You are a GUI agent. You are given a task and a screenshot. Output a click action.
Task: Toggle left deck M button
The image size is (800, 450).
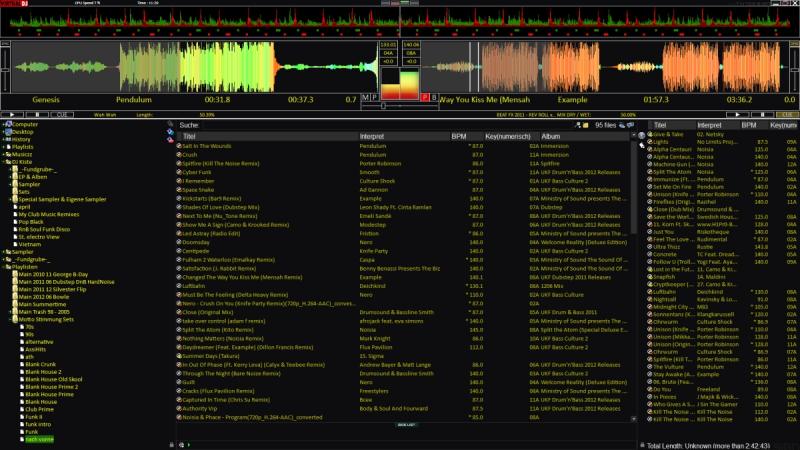(x=365, y=97)
